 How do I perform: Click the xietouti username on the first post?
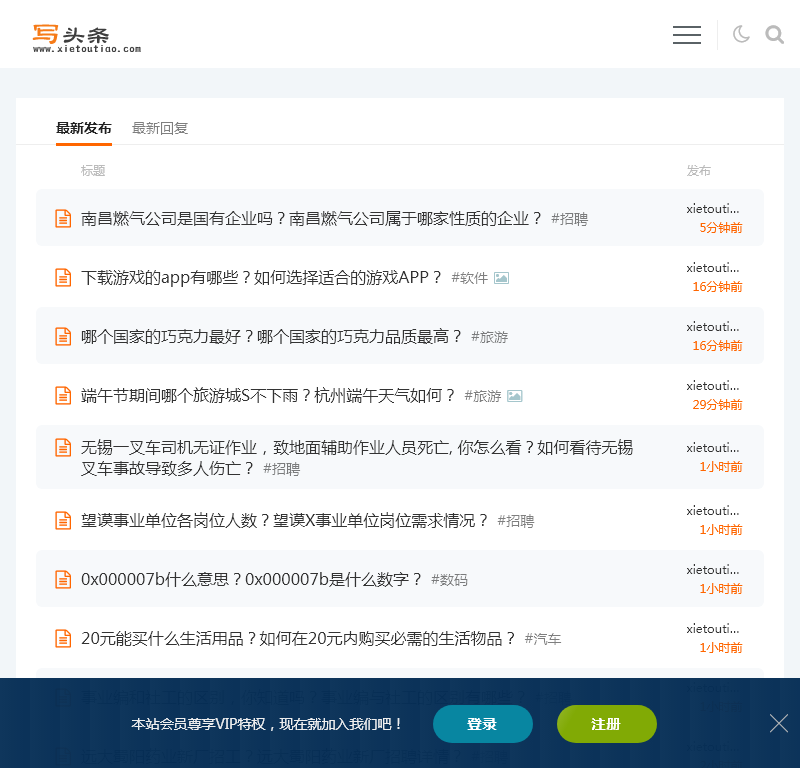[713, 209]
